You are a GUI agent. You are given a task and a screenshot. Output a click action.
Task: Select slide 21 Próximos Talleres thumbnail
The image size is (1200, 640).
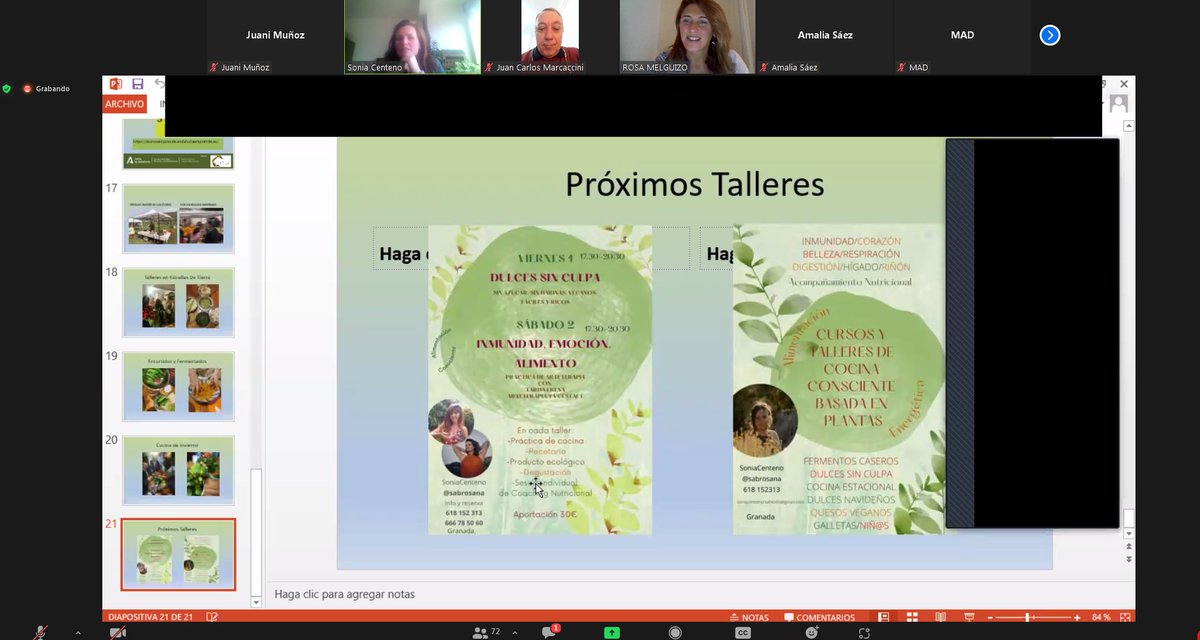pyautogui.click(x=178, y=554)
